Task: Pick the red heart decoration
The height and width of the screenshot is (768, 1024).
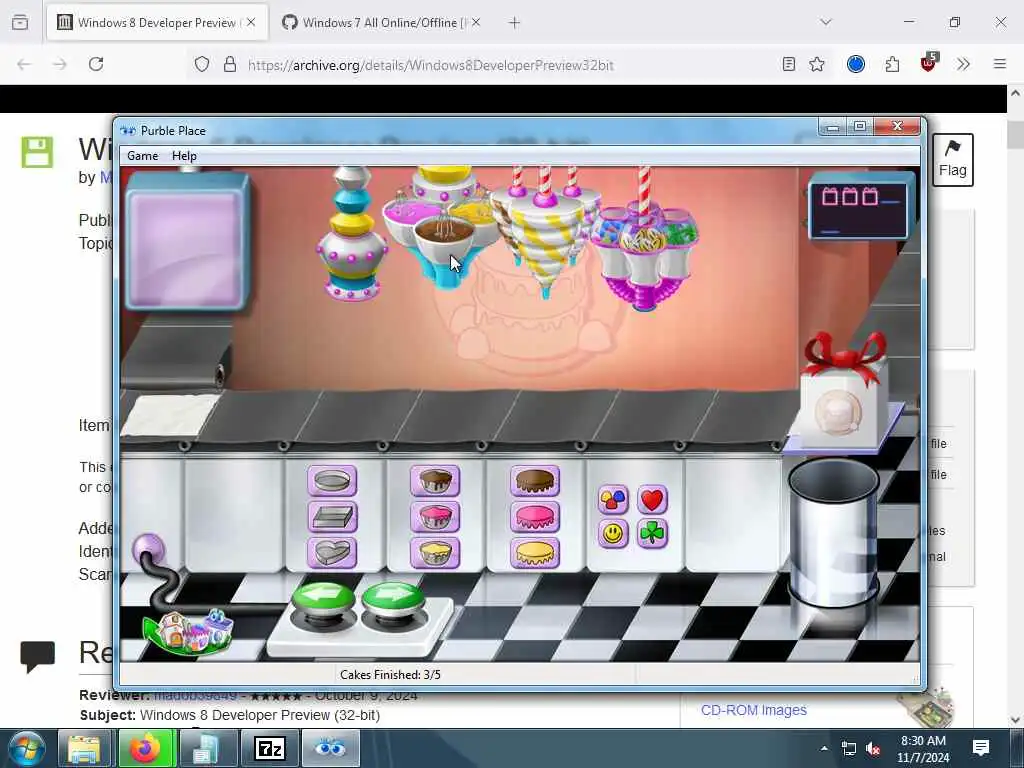Action: point(652,500)
